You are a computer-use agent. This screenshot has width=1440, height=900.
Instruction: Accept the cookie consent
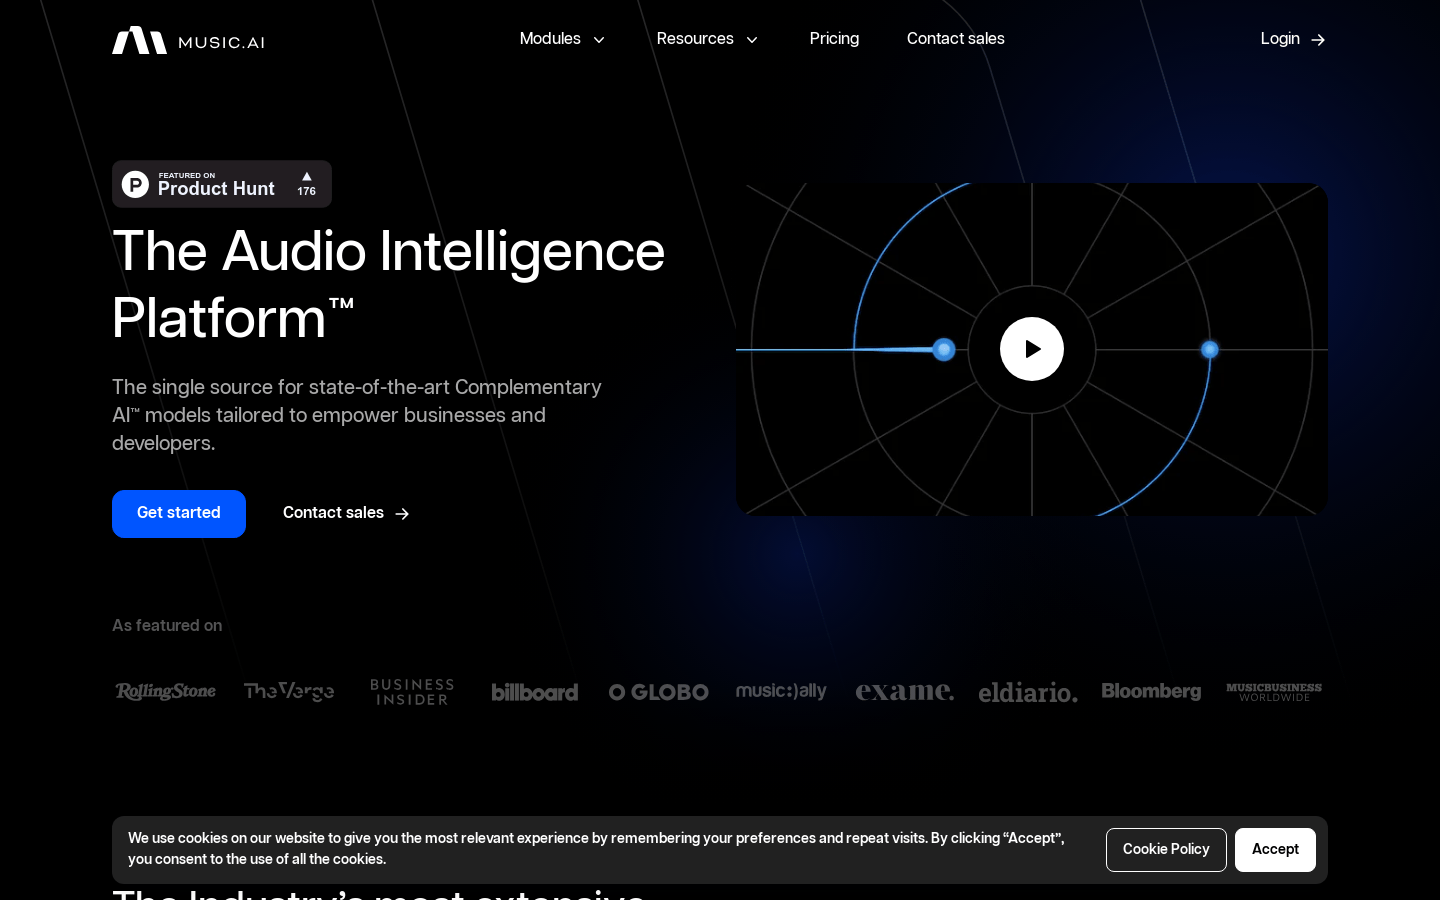(1275, 849)
